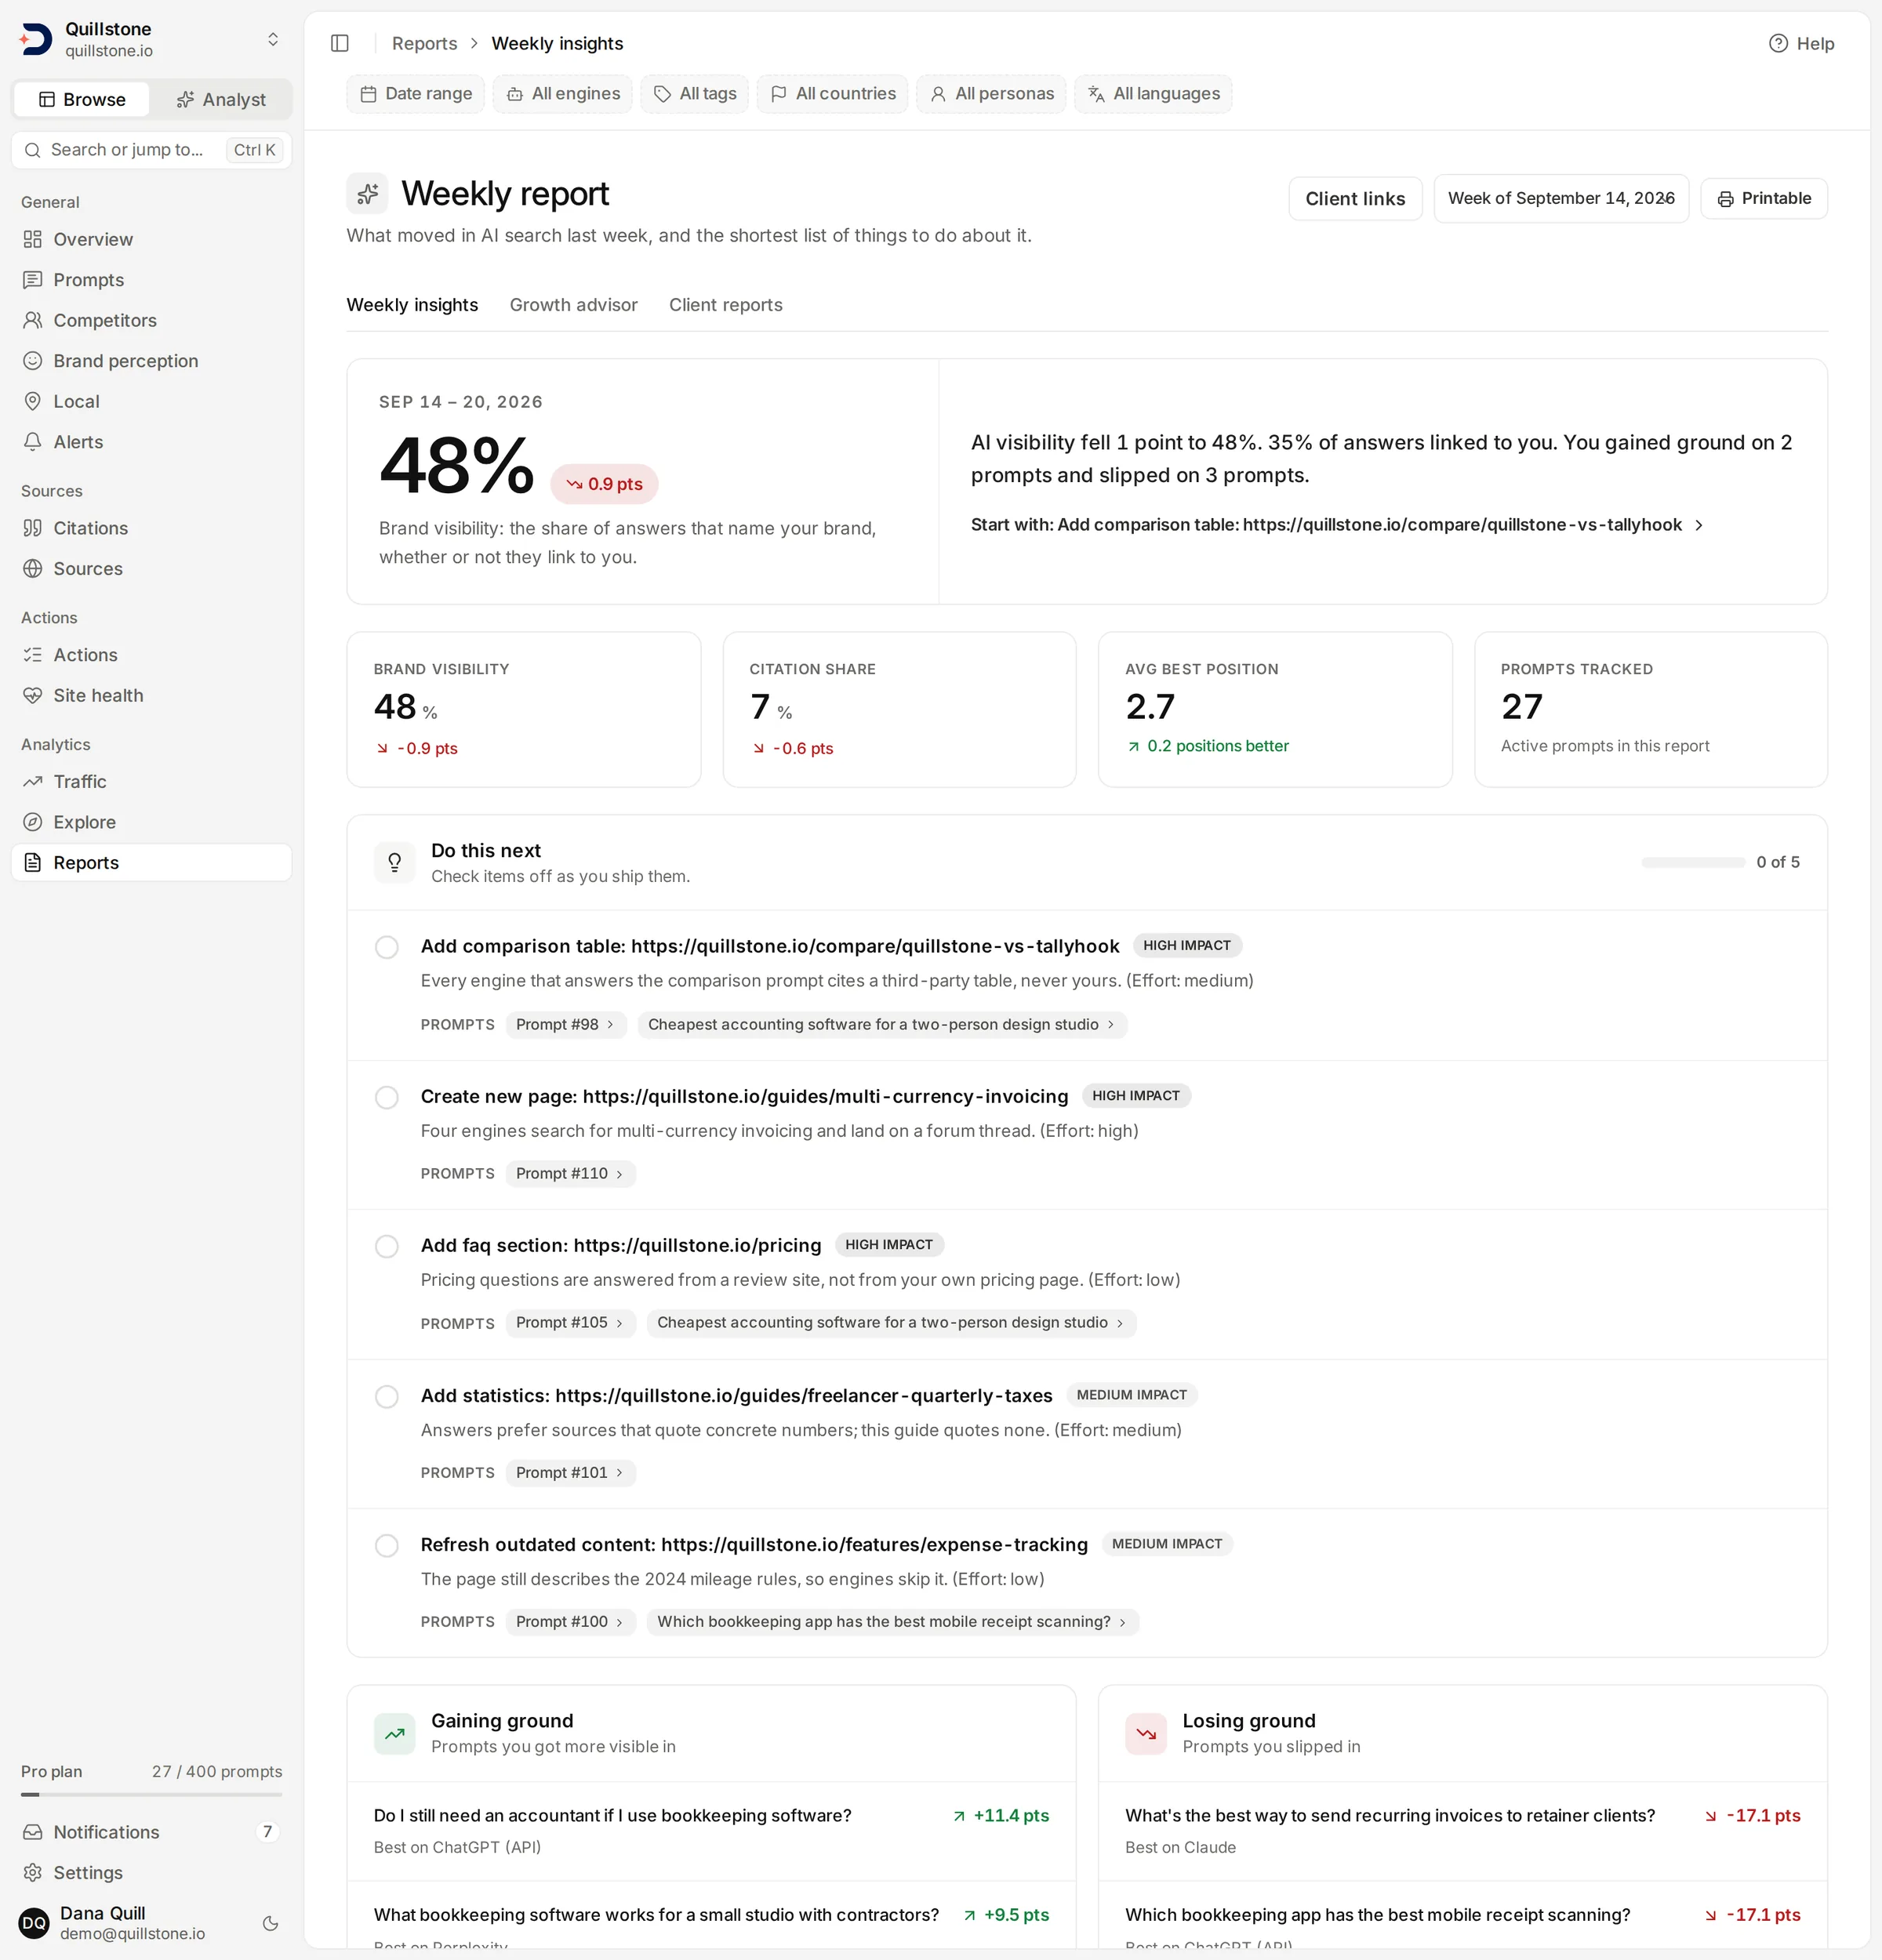Image resolution: width=1882 pixels, height=1960 pixels.
Task: Open the Date range filter
Action: click(416, 94)
